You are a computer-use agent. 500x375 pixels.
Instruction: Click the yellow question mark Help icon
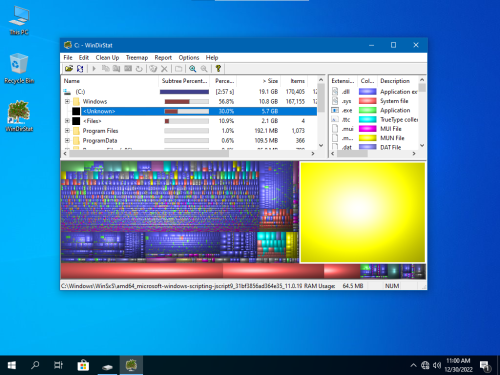(x=218, y=69)
